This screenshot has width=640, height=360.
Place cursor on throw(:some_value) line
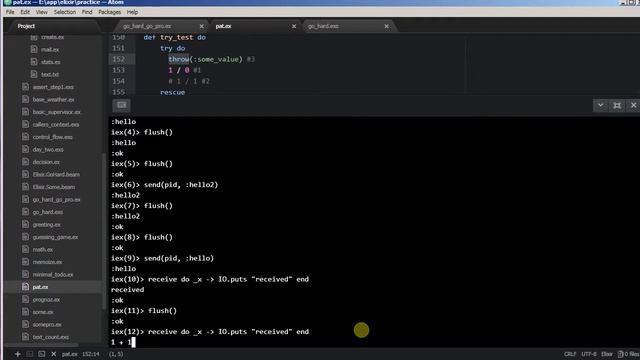pos(211,59)
